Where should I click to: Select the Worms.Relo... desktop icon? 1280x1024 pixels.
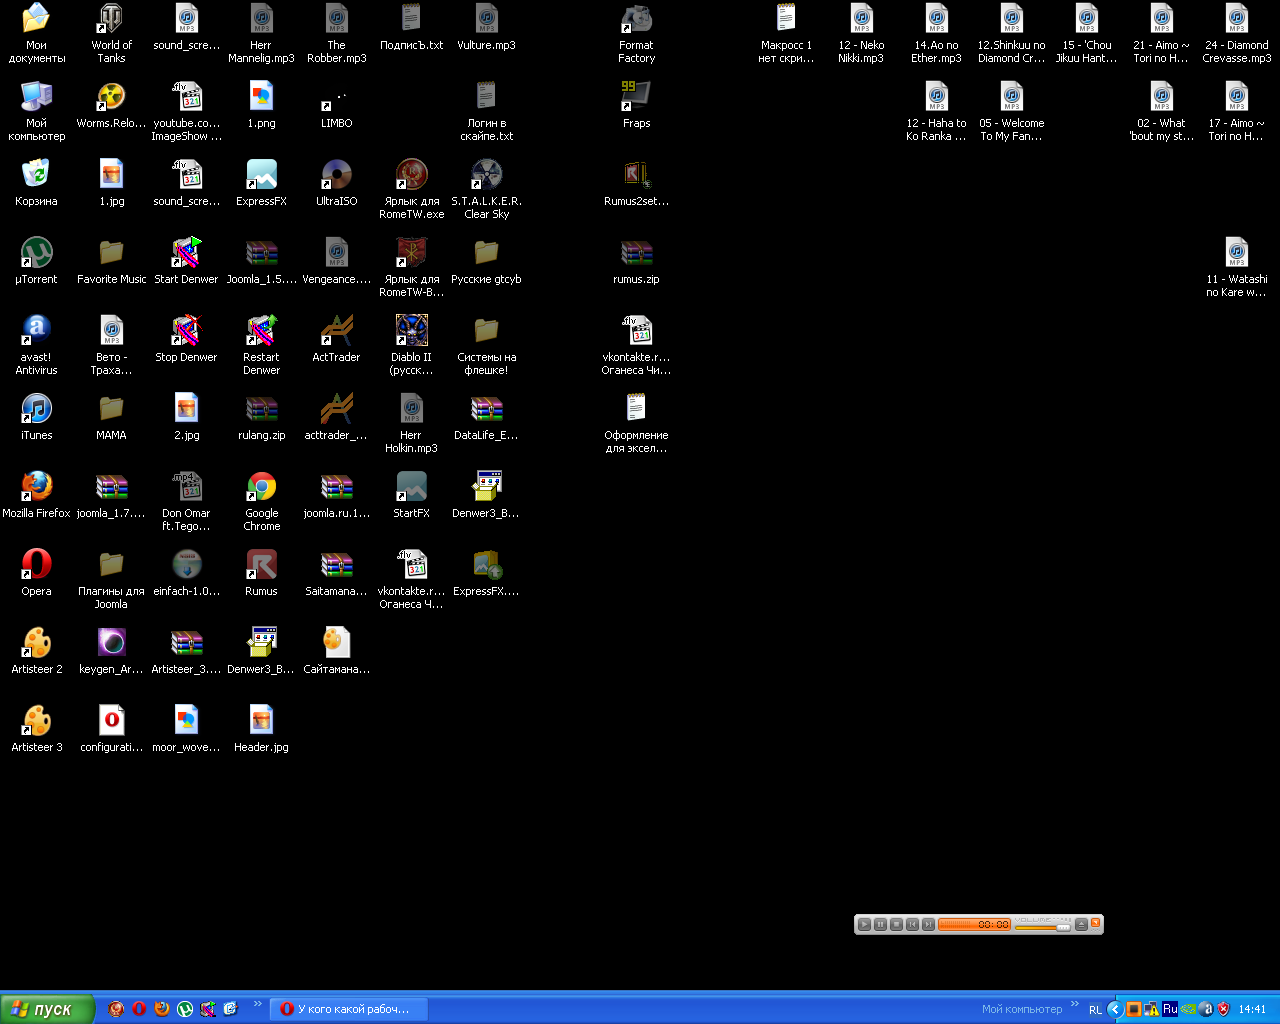pyautogui.click(x=111, y=104)
